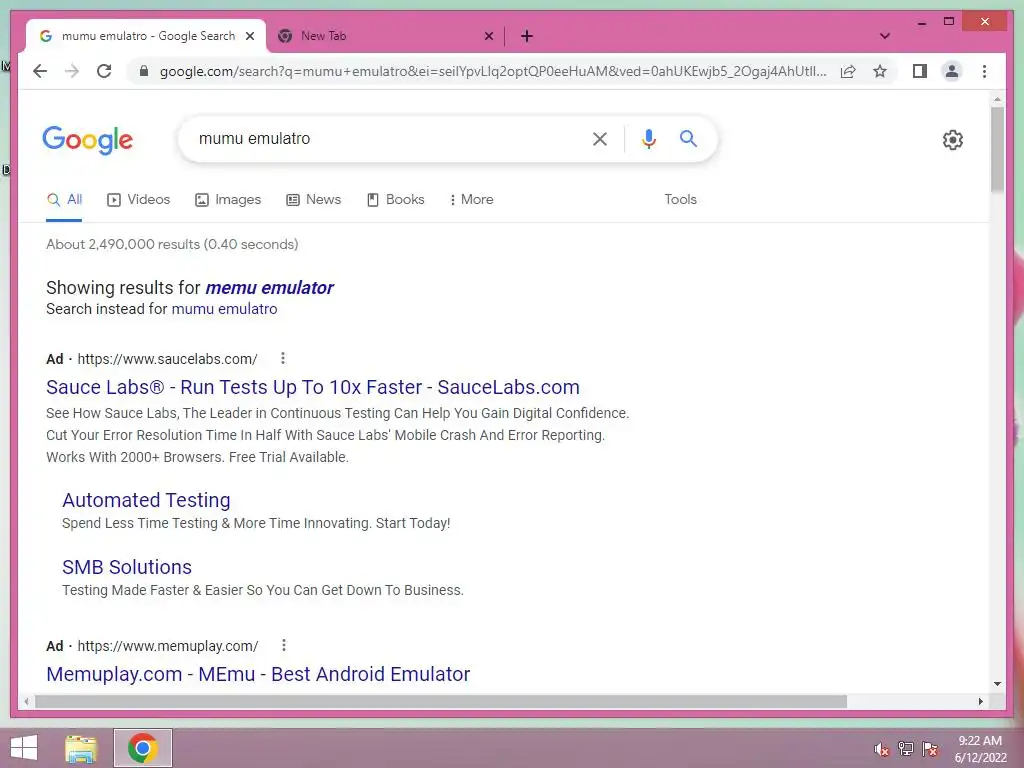Select the All results tab
1024x768 pixels.
click(x=64, y=200)
